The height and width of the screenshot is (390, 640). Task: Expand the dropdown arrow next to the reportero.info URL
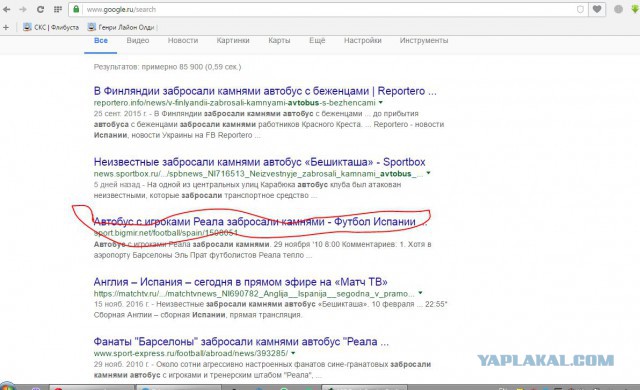coord(380,102)
